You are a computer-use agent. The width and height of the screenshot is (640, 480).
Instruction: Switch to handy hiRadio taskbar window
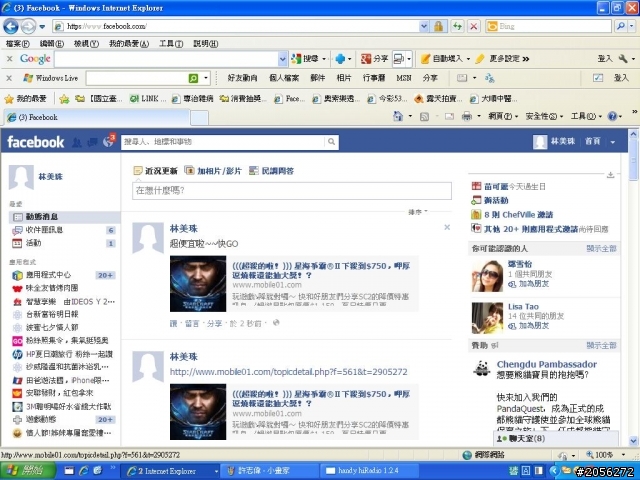click(x=369, y=471)
